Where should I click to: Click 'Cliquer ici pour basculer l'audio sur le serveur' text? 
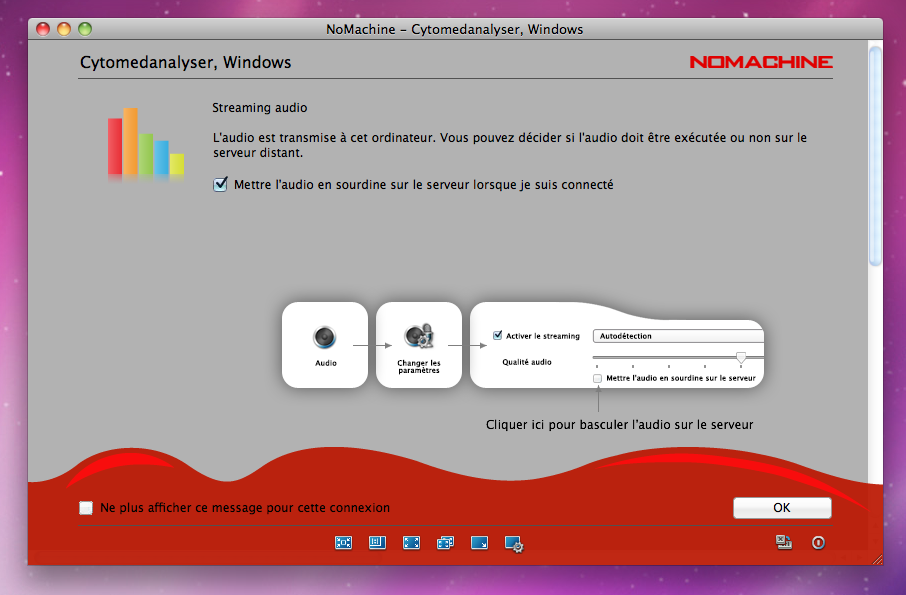[x=619, y=425]
